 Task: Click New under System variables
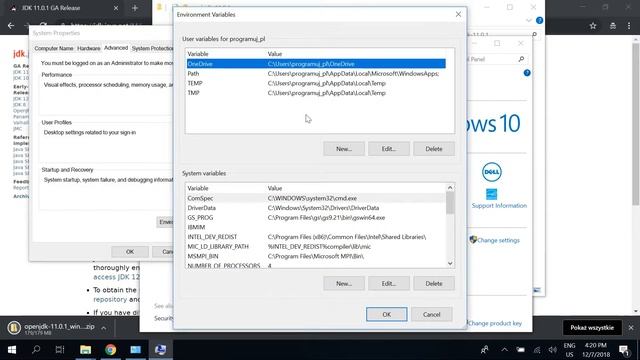(x=344, y=283)
